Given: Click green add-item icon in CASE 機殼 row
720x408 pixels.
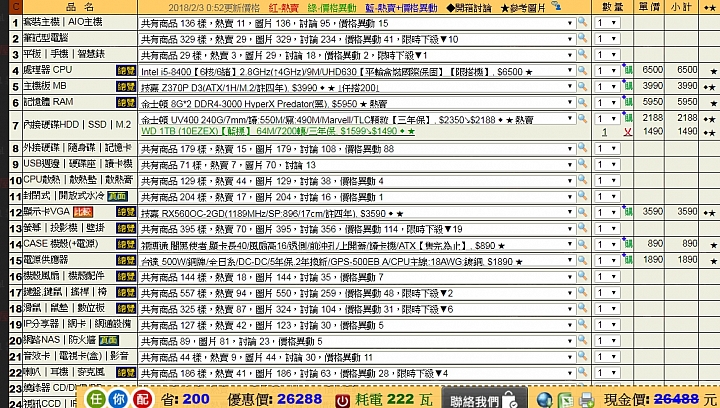Looking at the screenshot, I should tap(627, 243).
